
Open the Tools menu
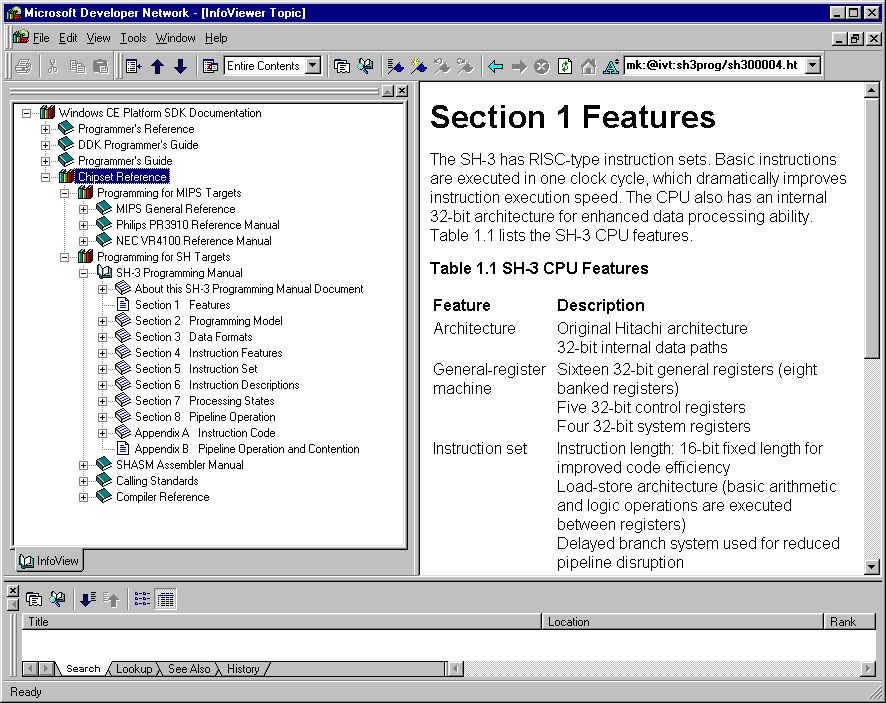tap(133, 38)
